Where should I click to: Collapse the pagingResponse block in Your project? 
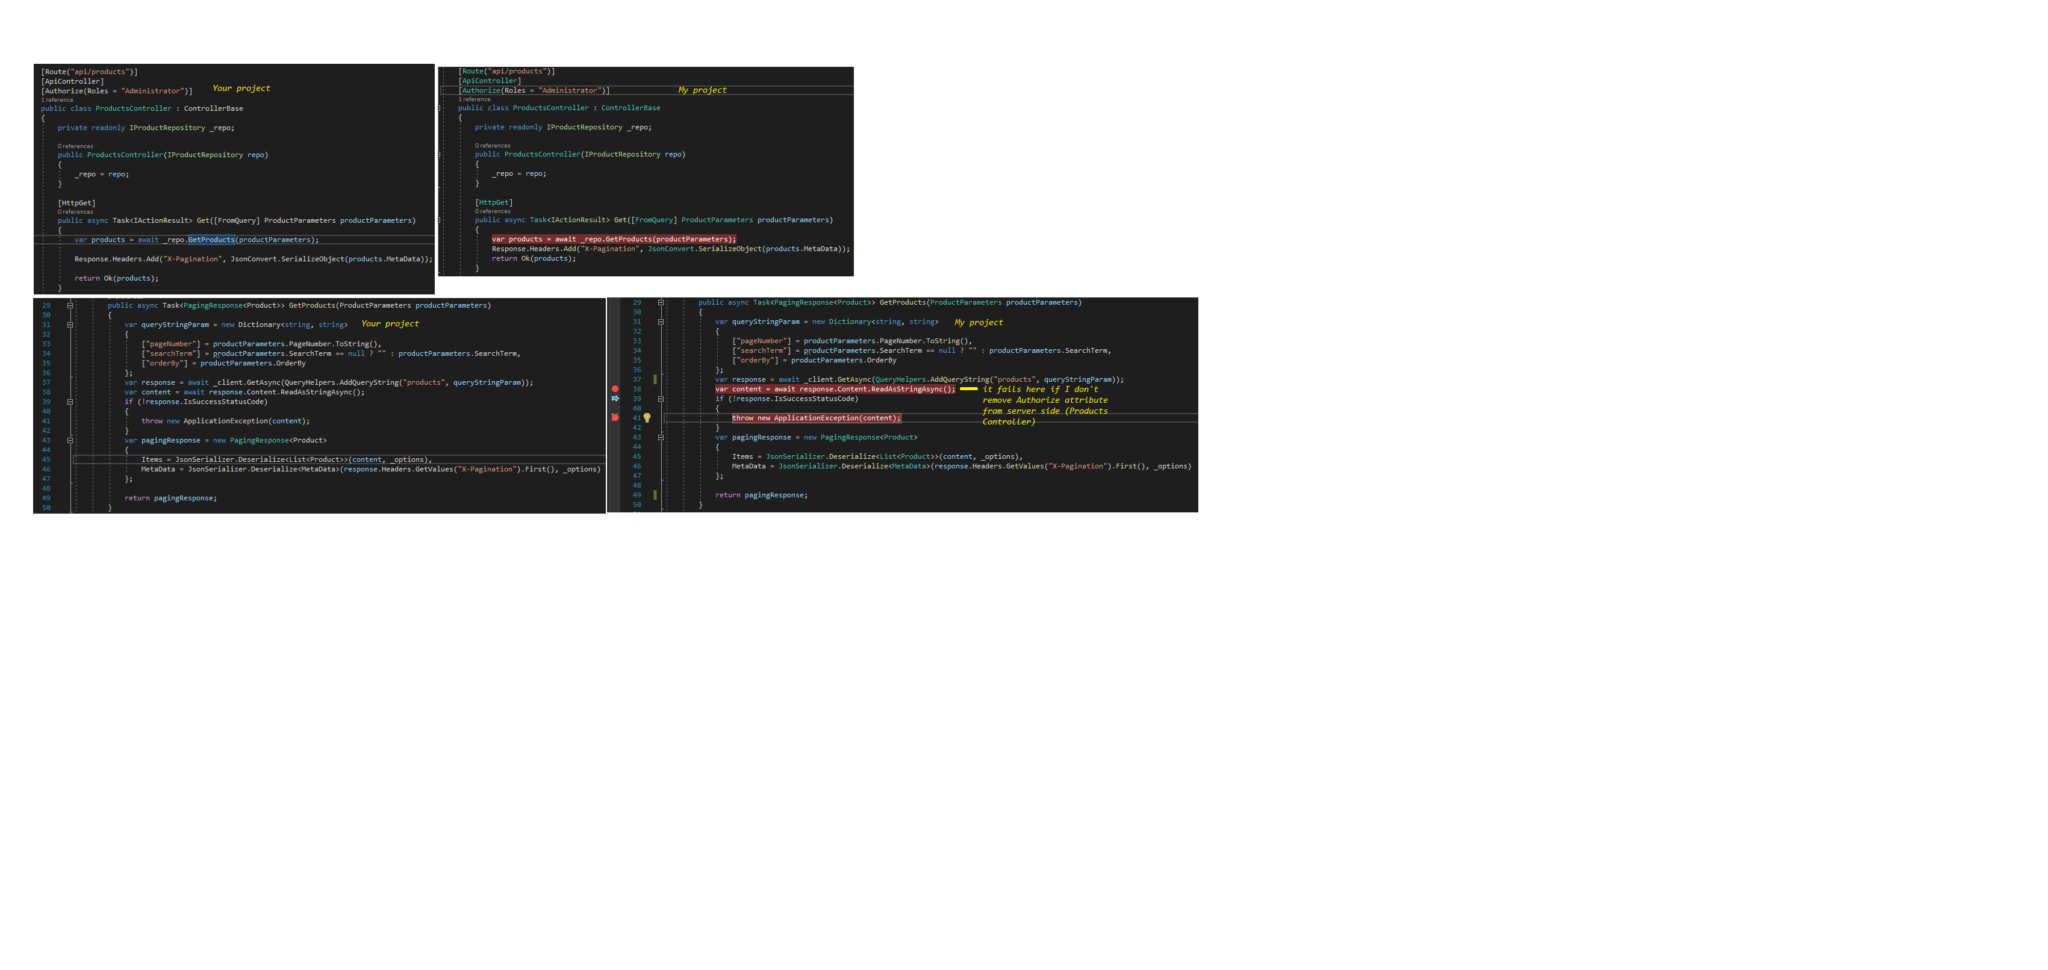70,440
